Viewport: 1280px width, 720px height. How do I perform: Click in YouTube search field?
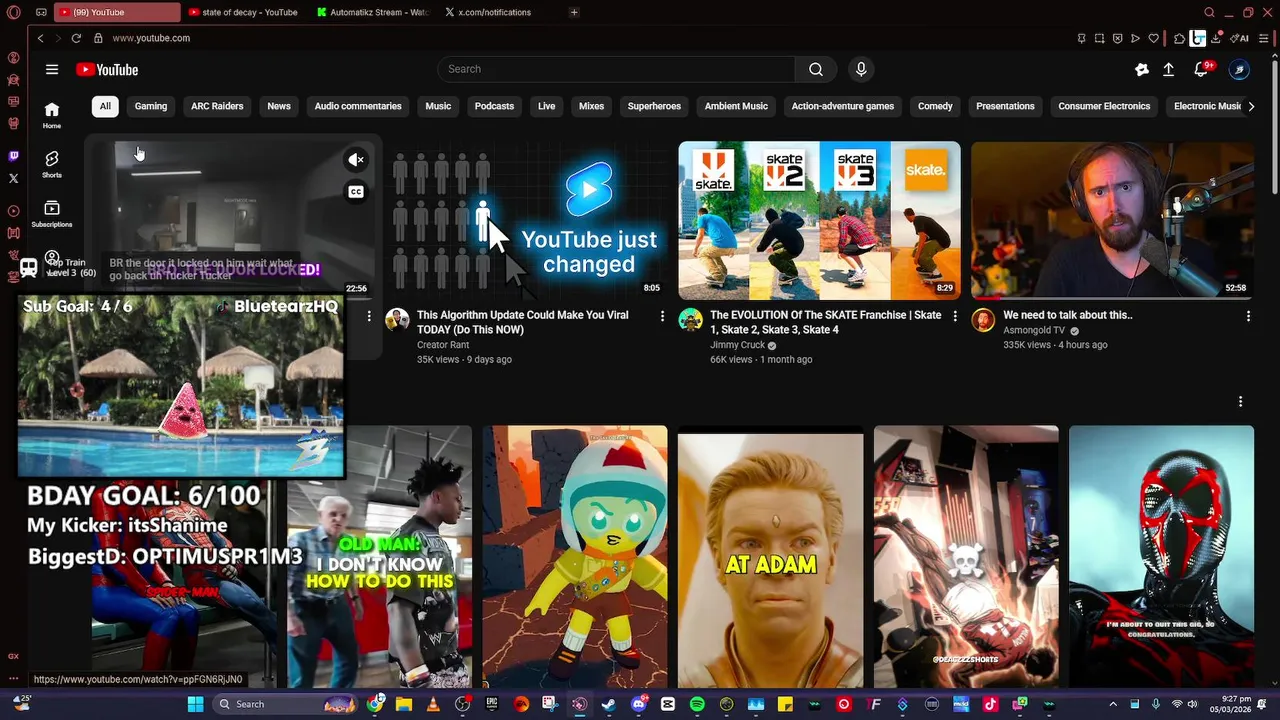point(617,69)
